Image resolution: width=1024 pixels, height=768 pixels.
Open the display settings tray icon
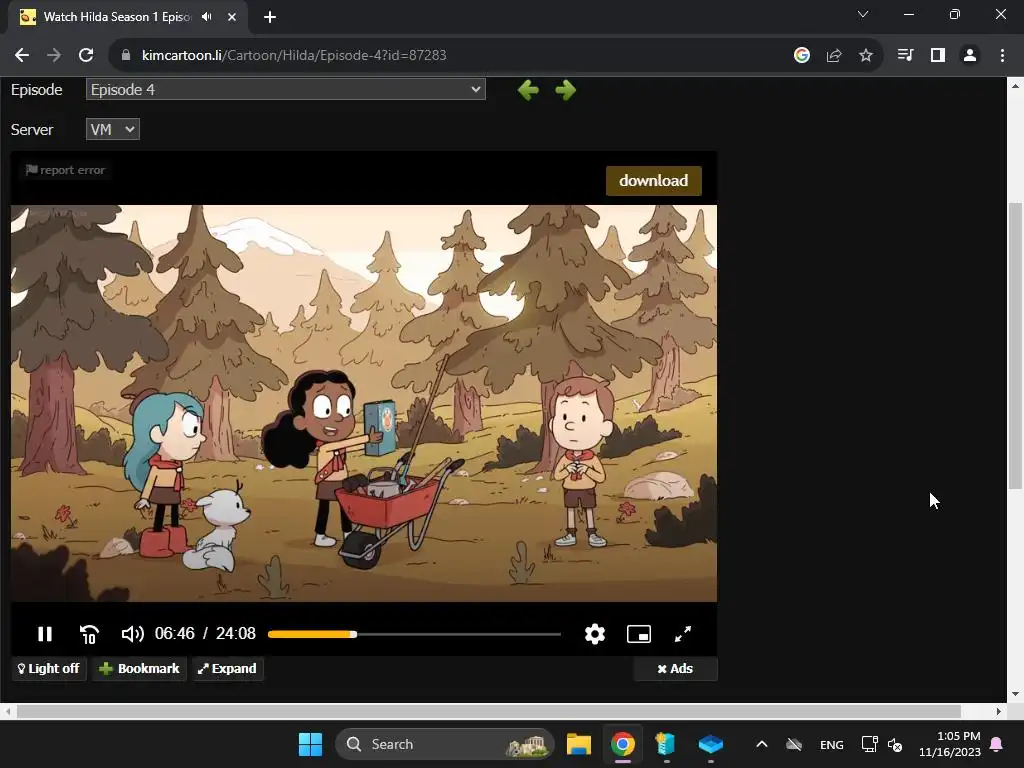869,744
